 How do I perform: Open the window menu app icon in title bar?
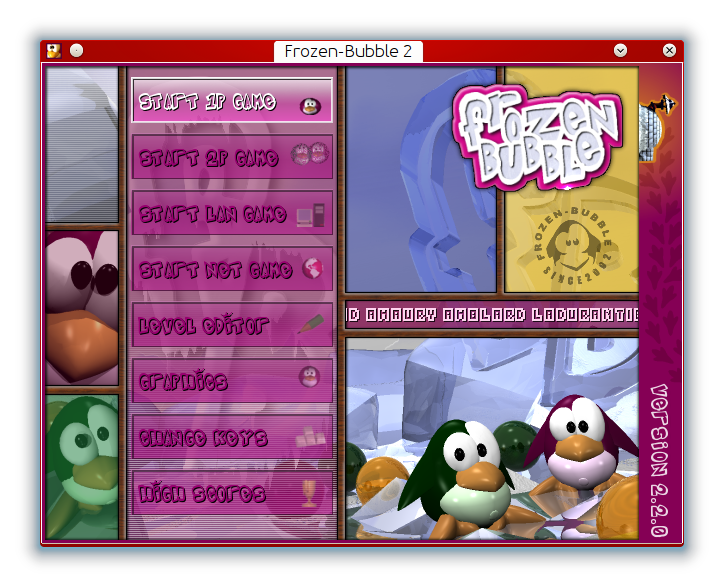click(x=54, y=51)
